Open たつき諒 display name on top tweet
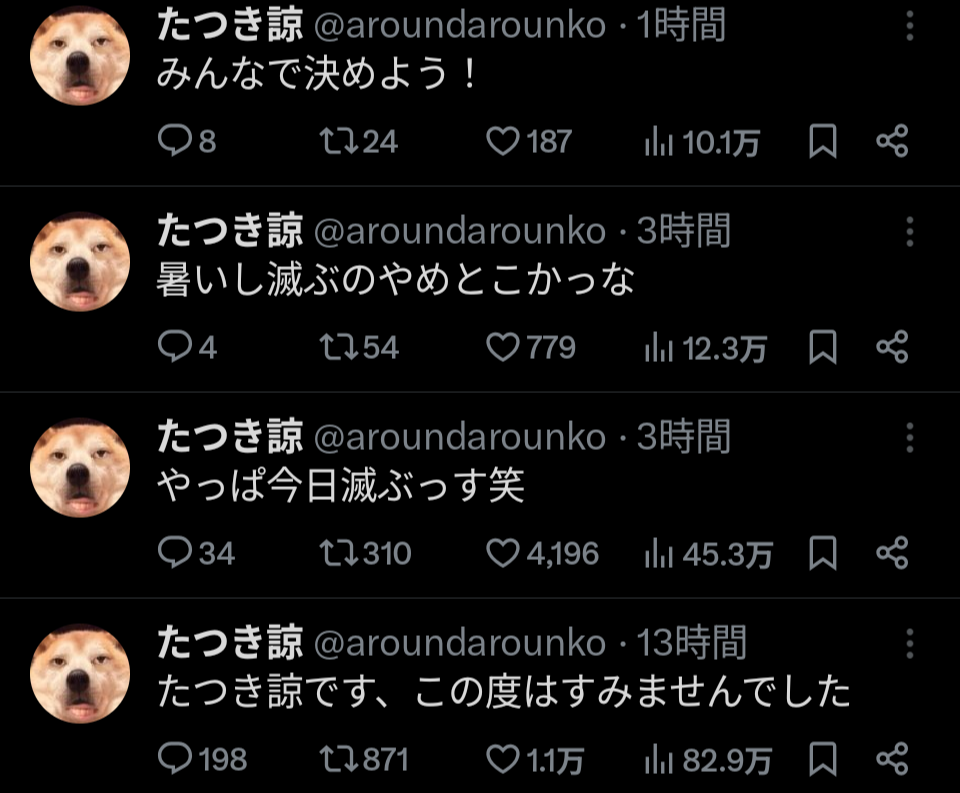The image size is (960, 793). click(230, 25)
